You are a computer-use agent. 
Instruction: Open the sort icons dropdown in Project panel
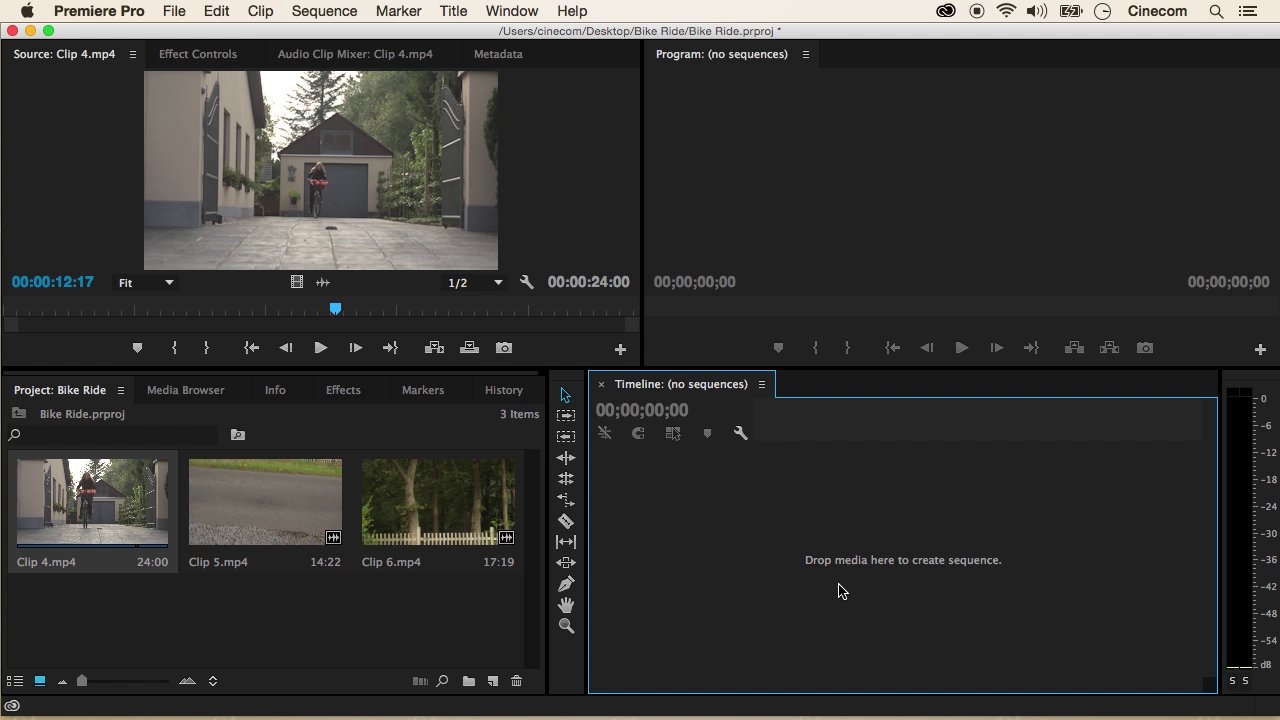212,681
